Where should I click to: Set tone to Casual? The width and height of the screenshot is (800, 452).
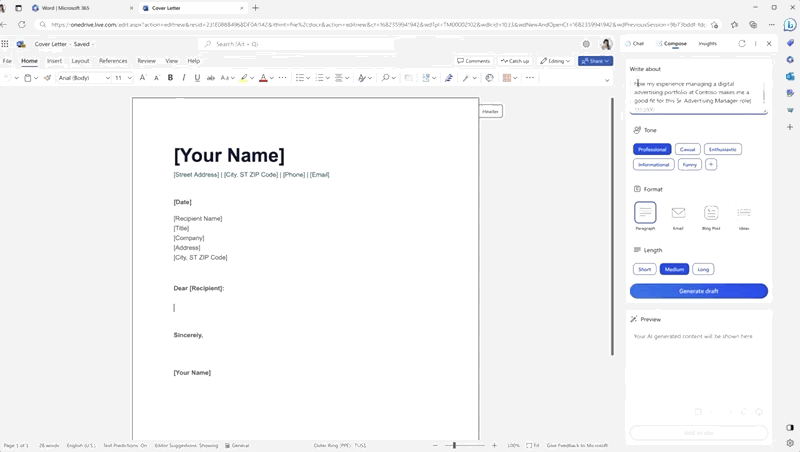687,149
